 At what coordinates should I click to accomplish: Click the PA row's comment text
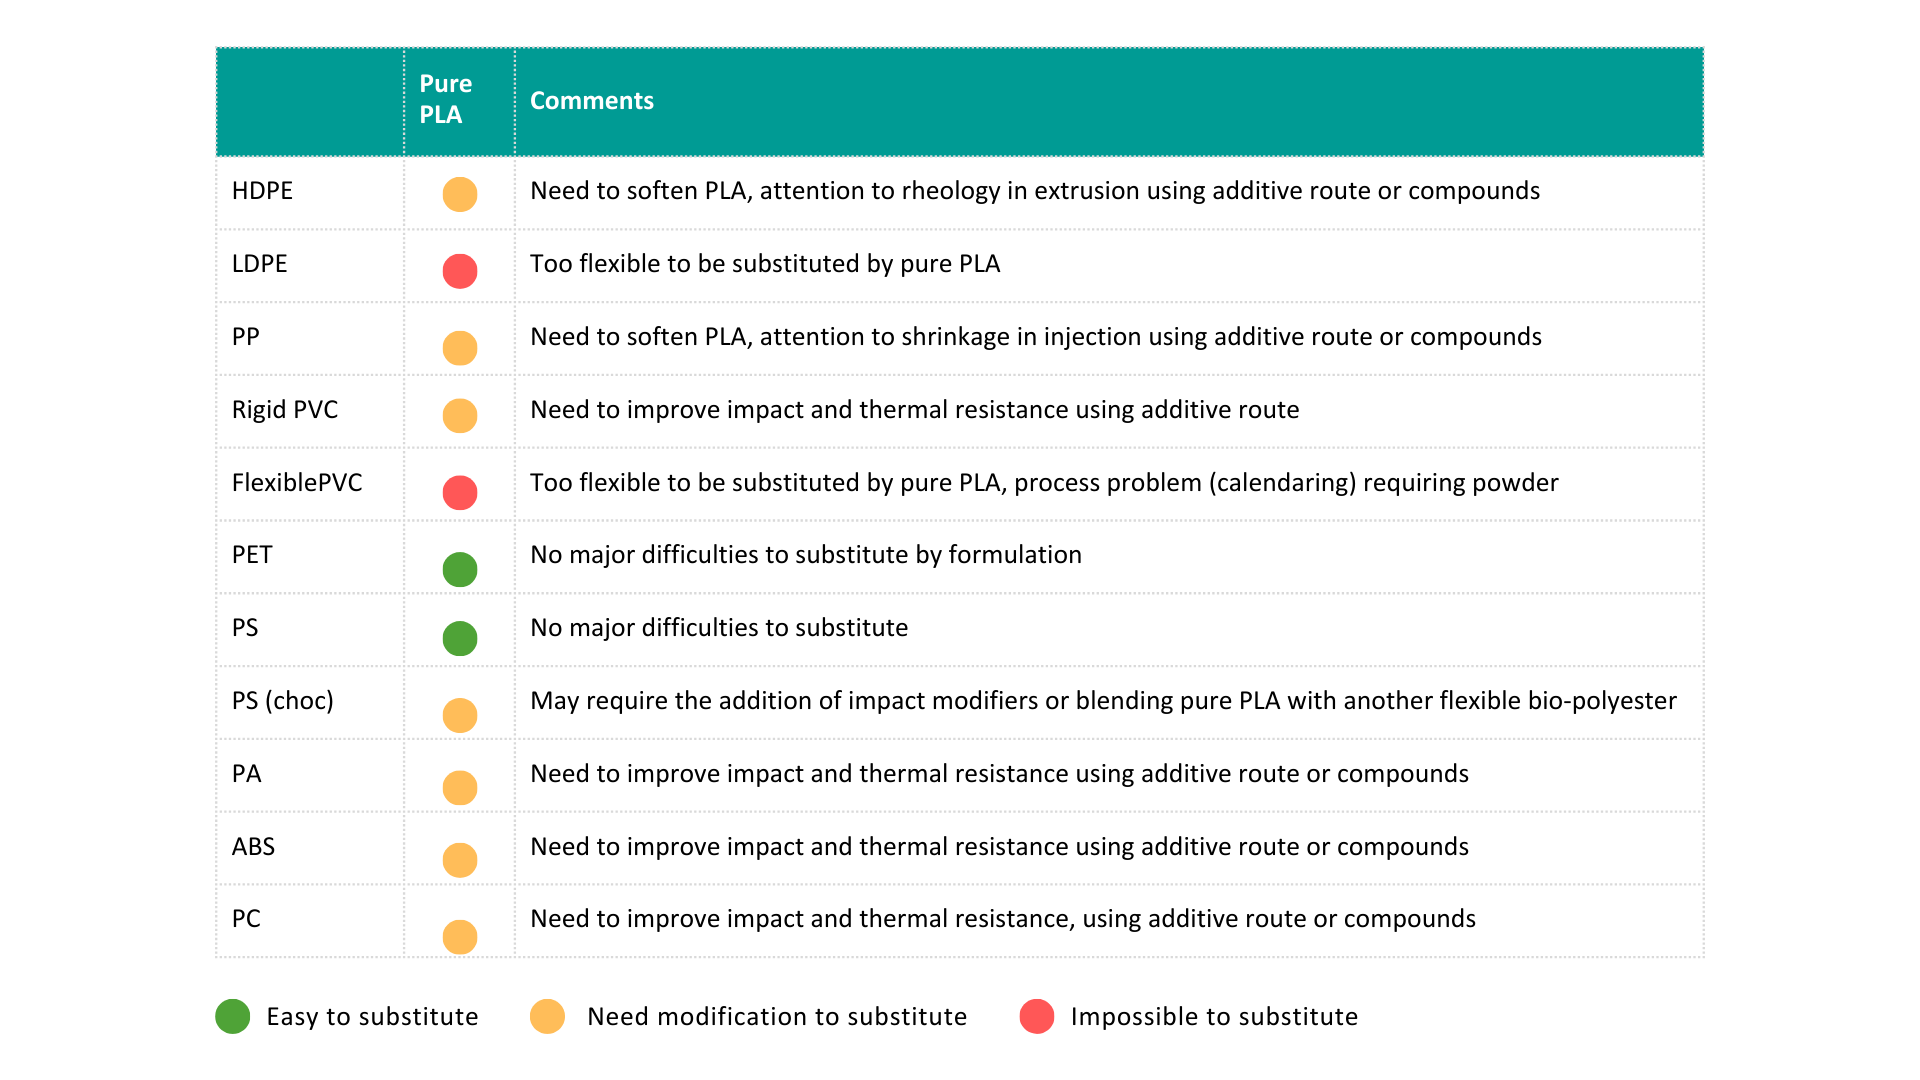(999, 774)
